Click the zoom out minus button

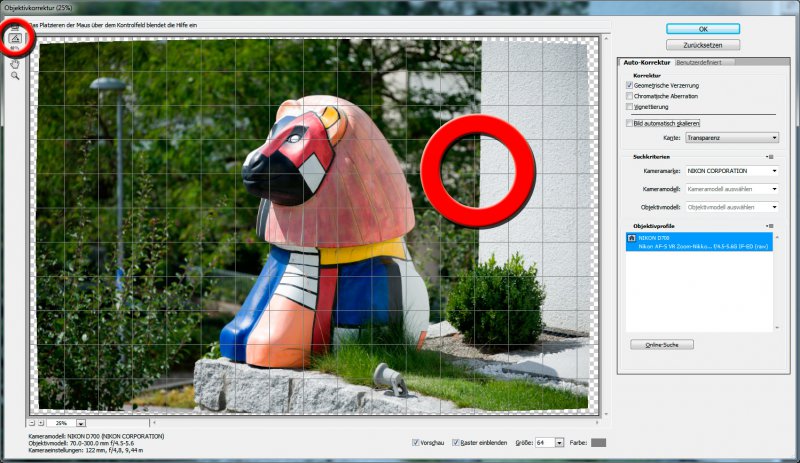[x=32, y=423]
